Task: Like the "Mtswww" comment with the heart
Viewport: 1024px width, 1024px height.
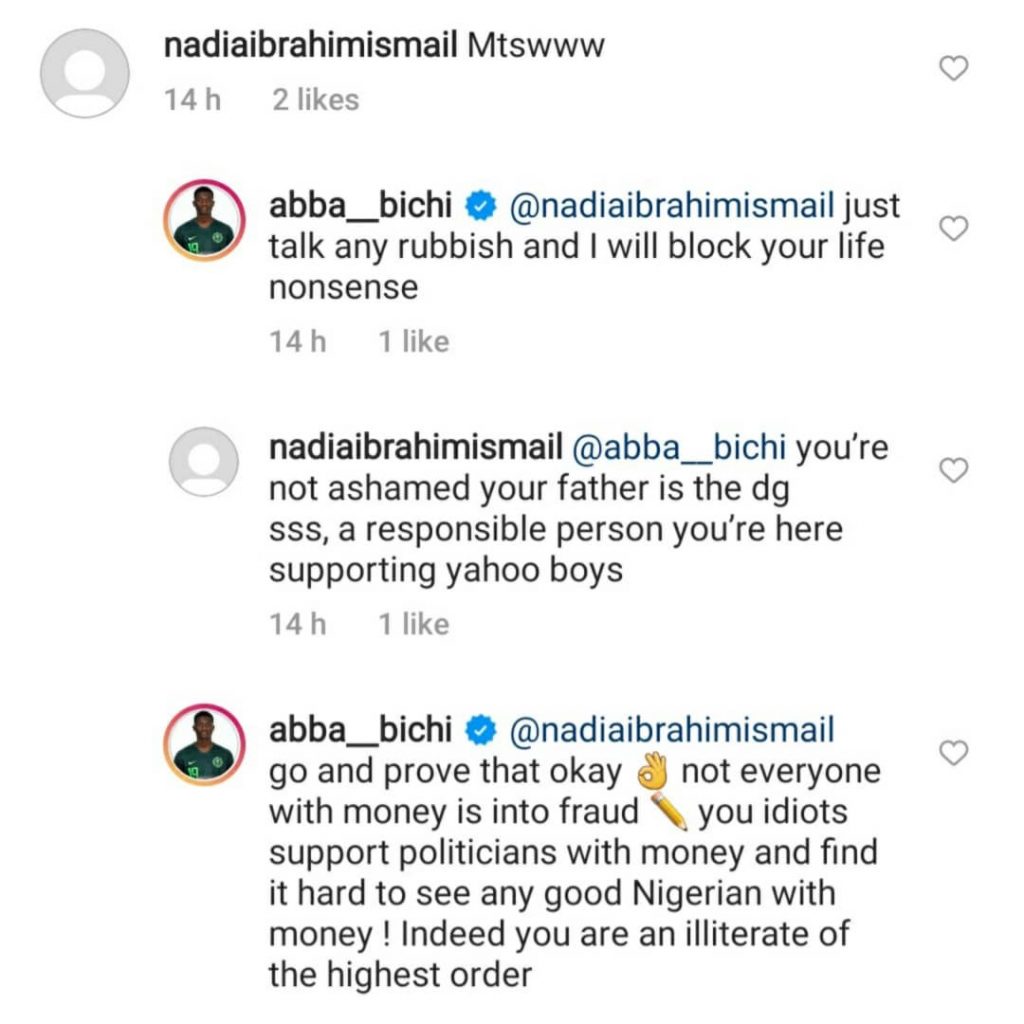Action: 956,68
